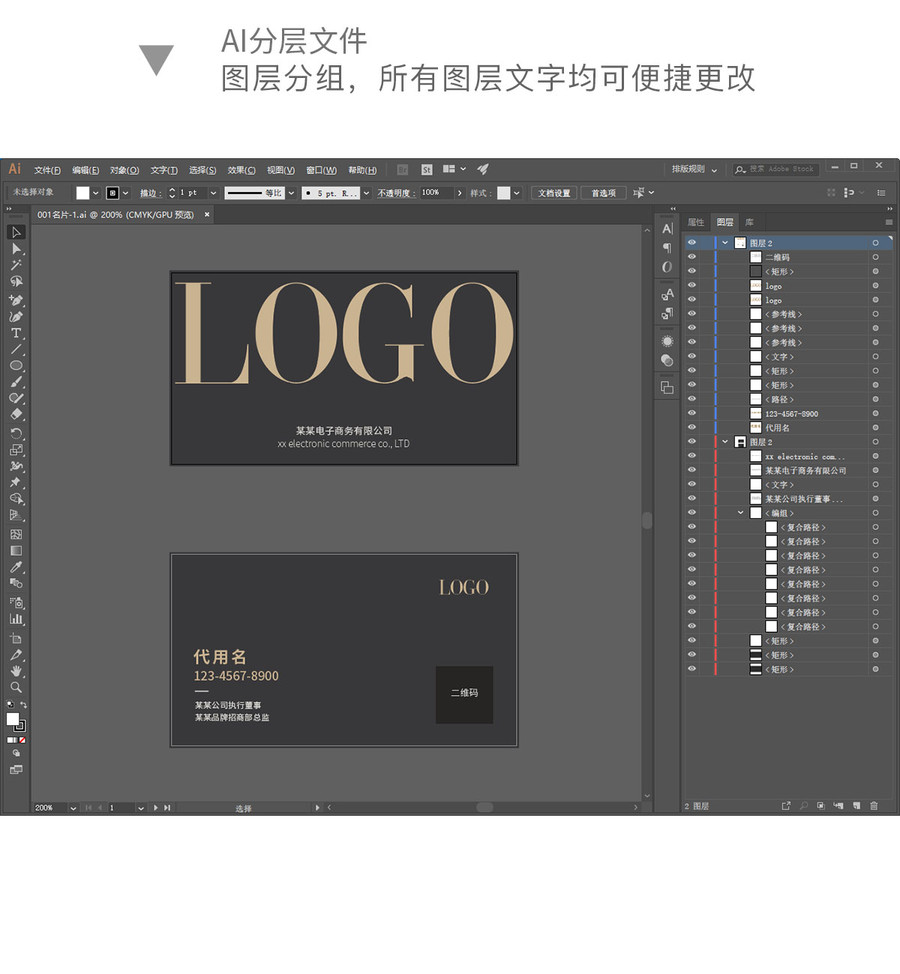This screenshot has width=900, height=974.
Task: Select the Pen tool
Action: click(16, 301)
